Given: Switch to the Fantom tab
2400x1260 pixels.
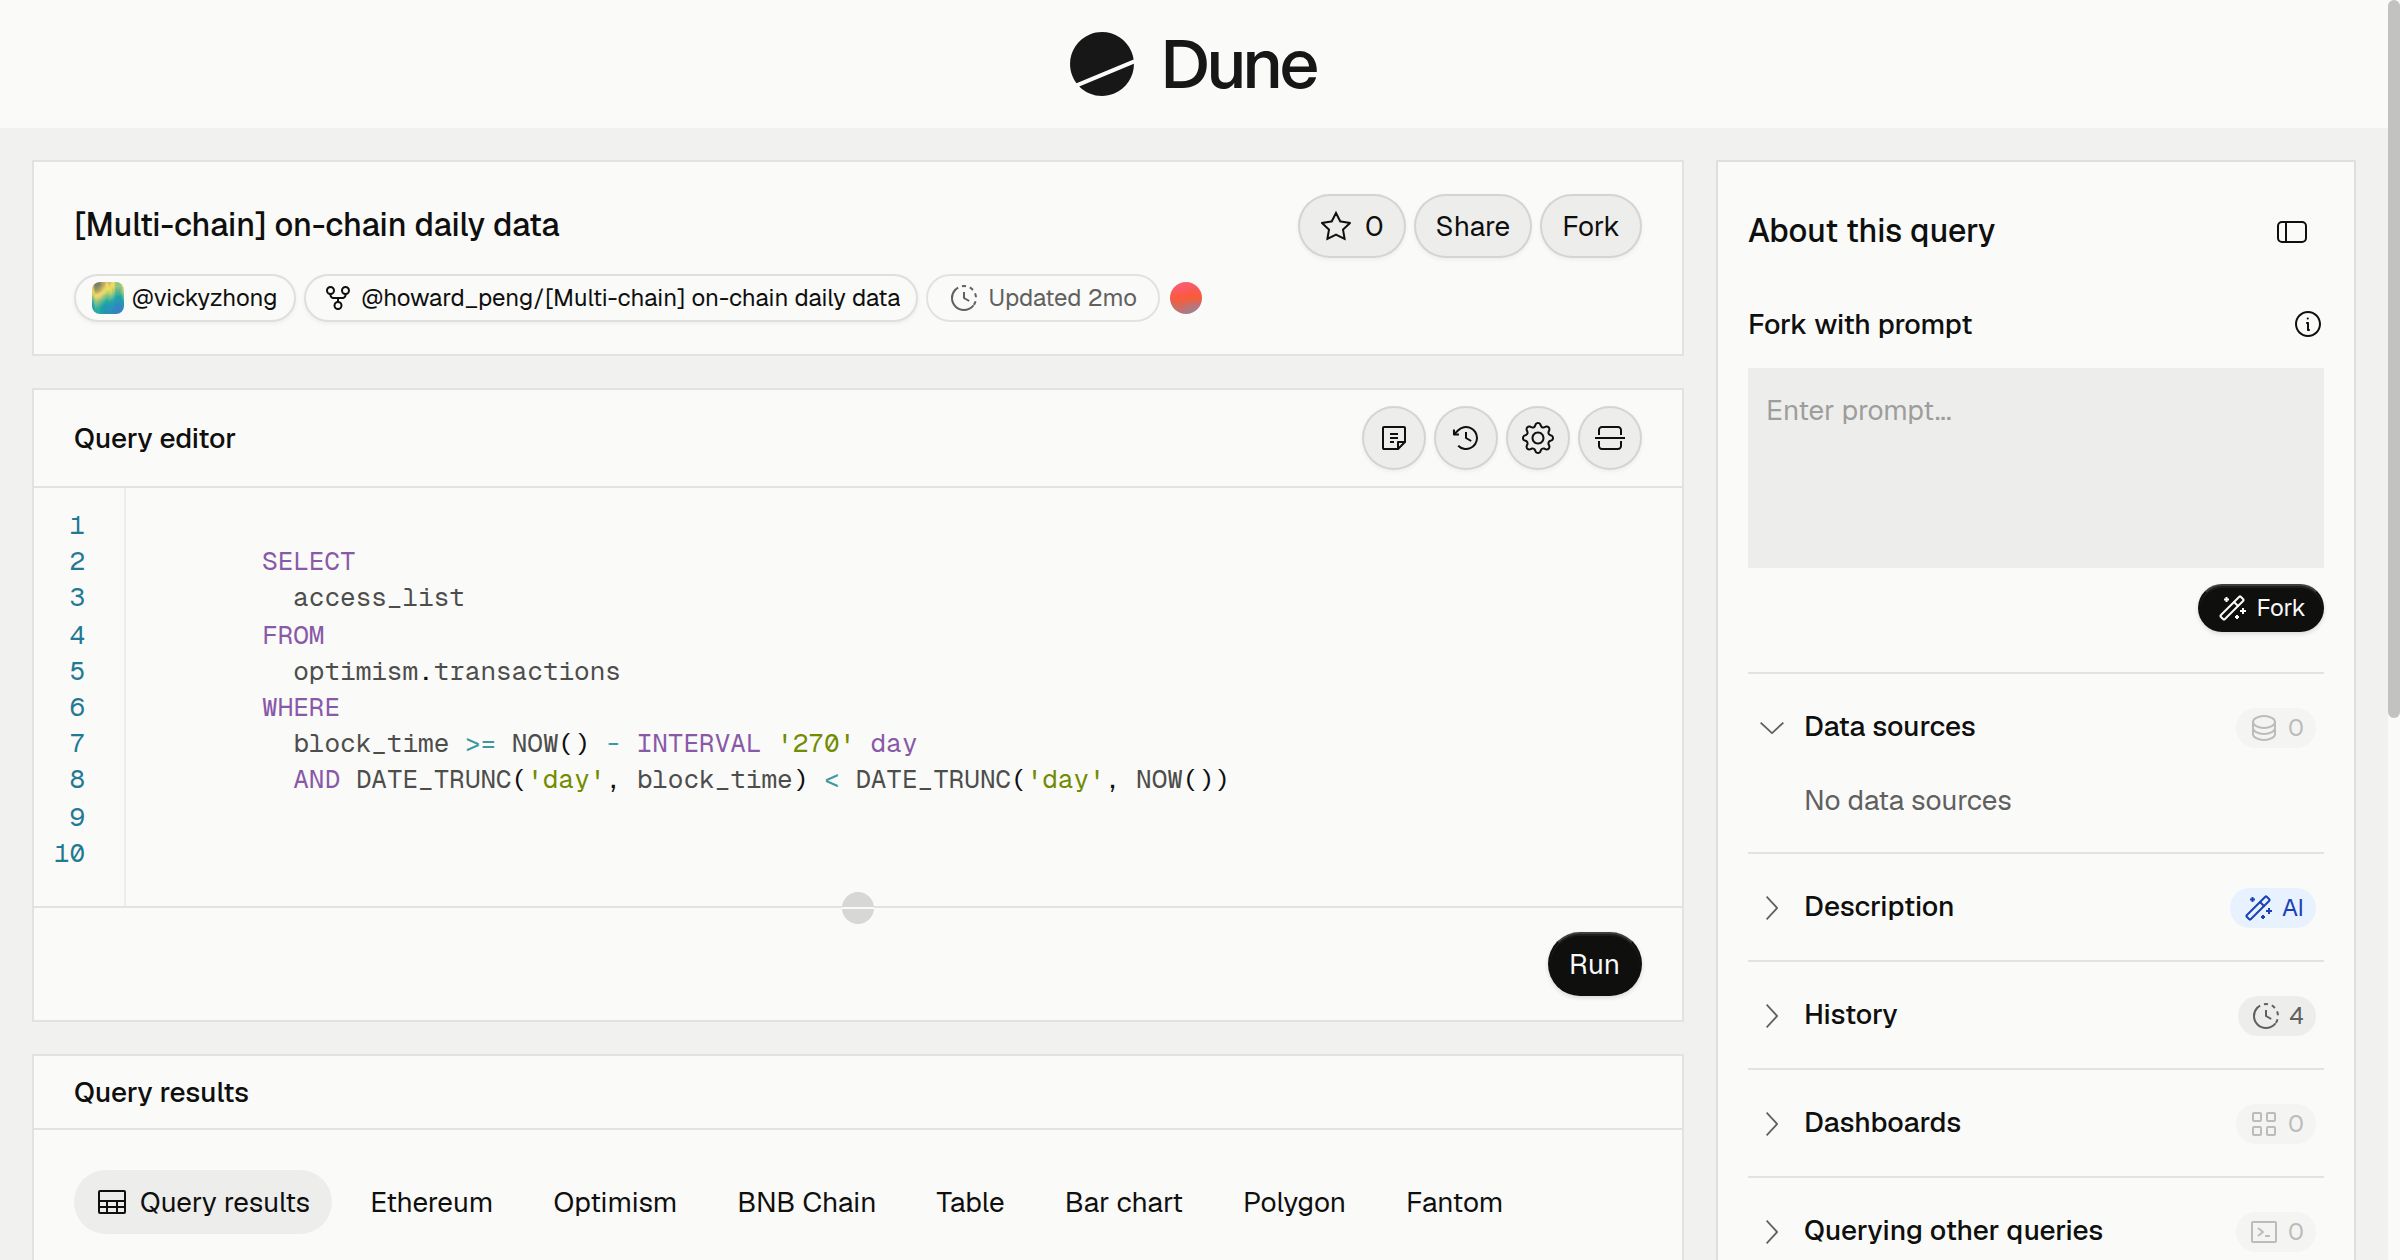Looking at the screenshot, I should point(1454,1202).
